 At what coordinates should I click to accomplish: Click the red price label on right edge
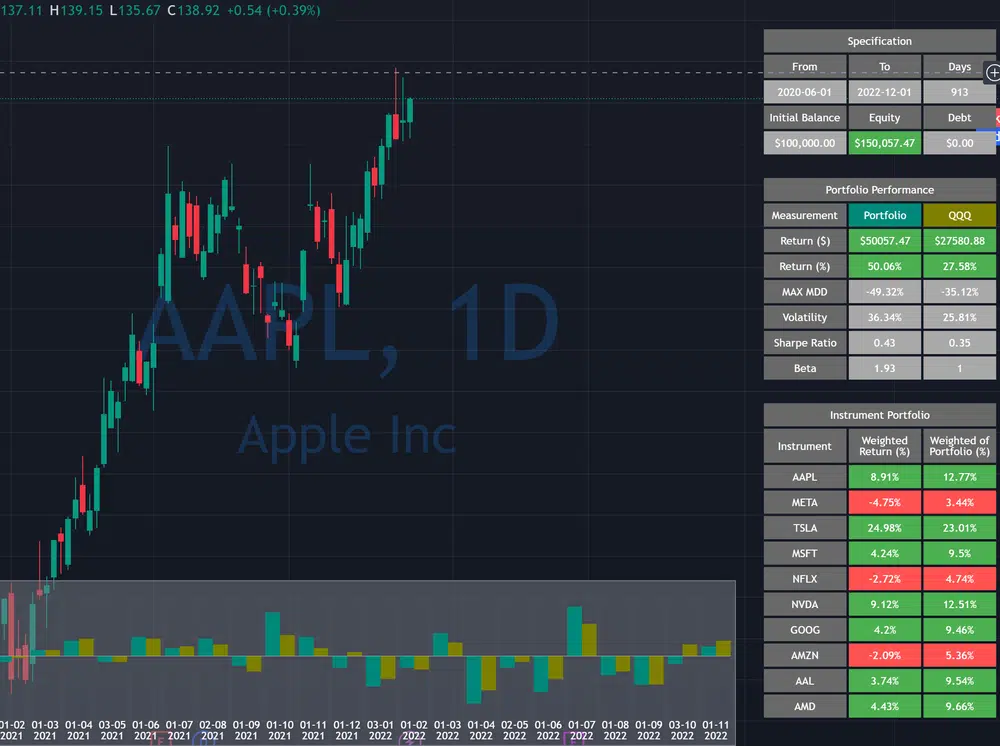point(996,119)
